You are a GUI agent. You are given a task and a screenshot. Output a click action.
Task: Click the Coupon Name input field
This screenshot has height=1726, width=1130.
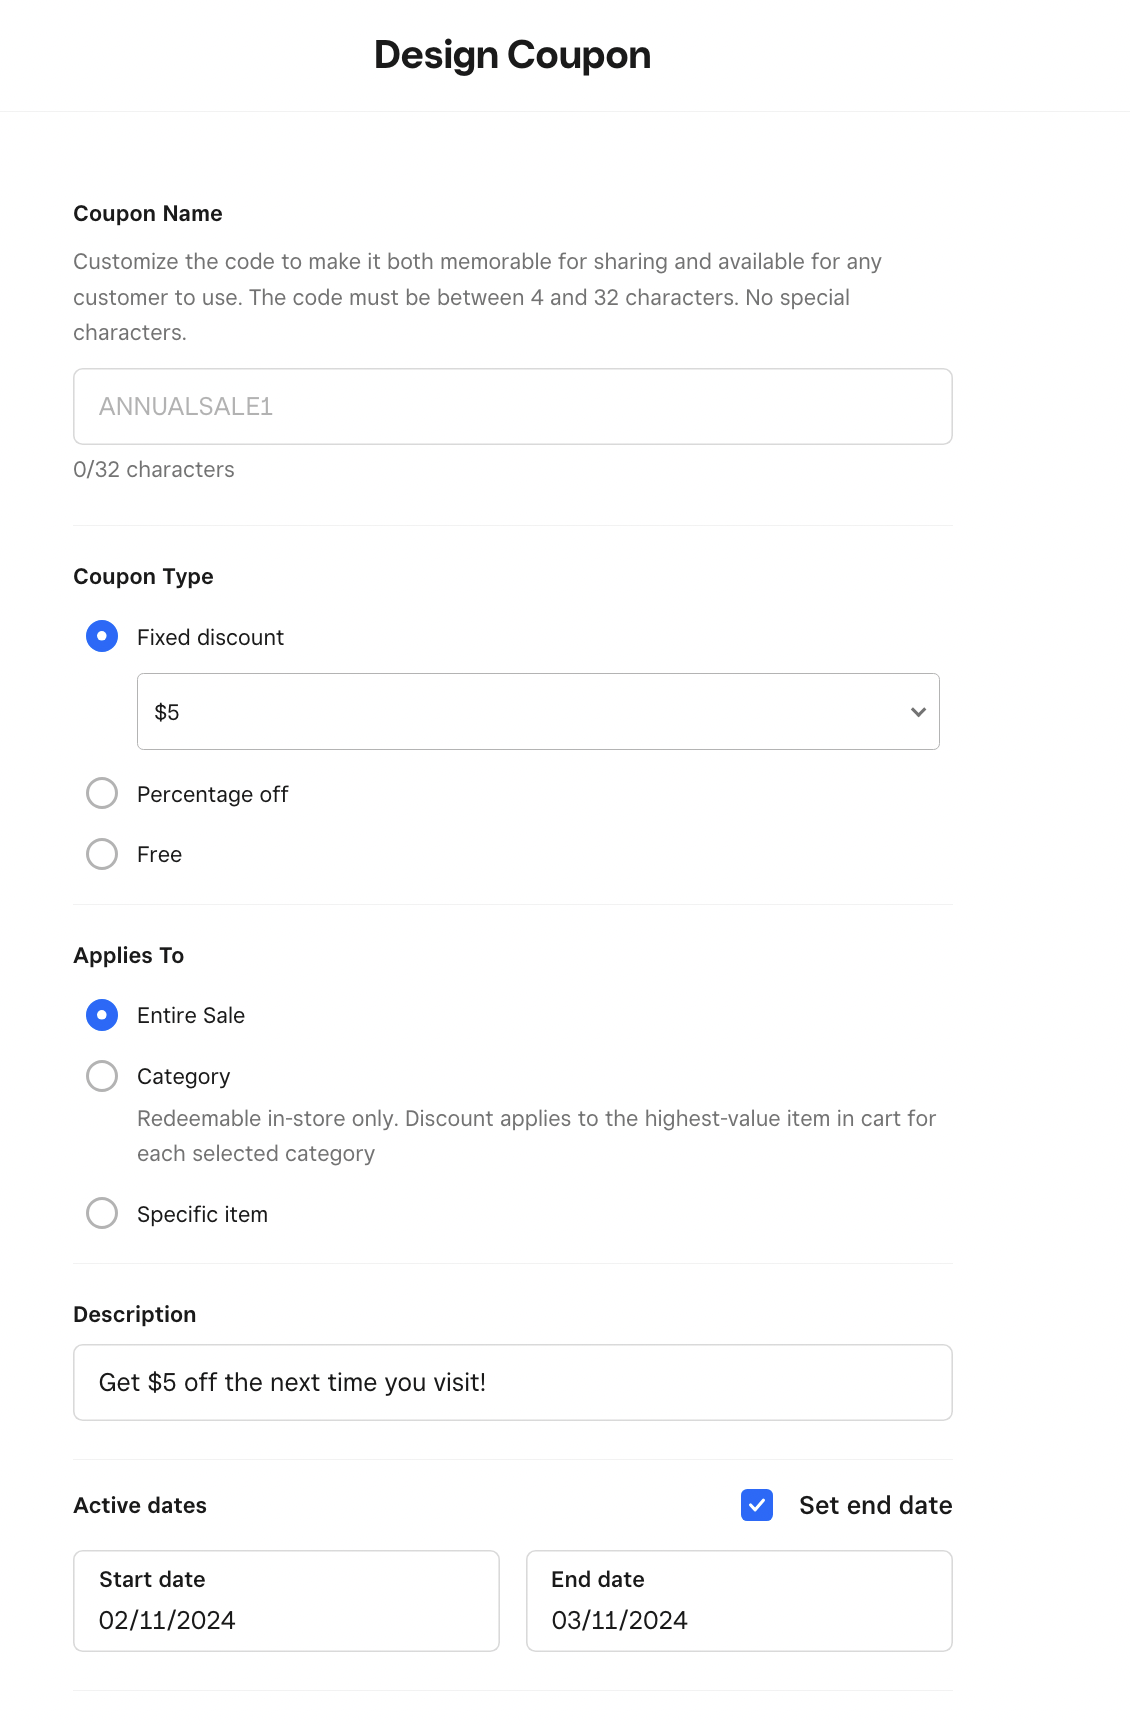click(512, 406)
